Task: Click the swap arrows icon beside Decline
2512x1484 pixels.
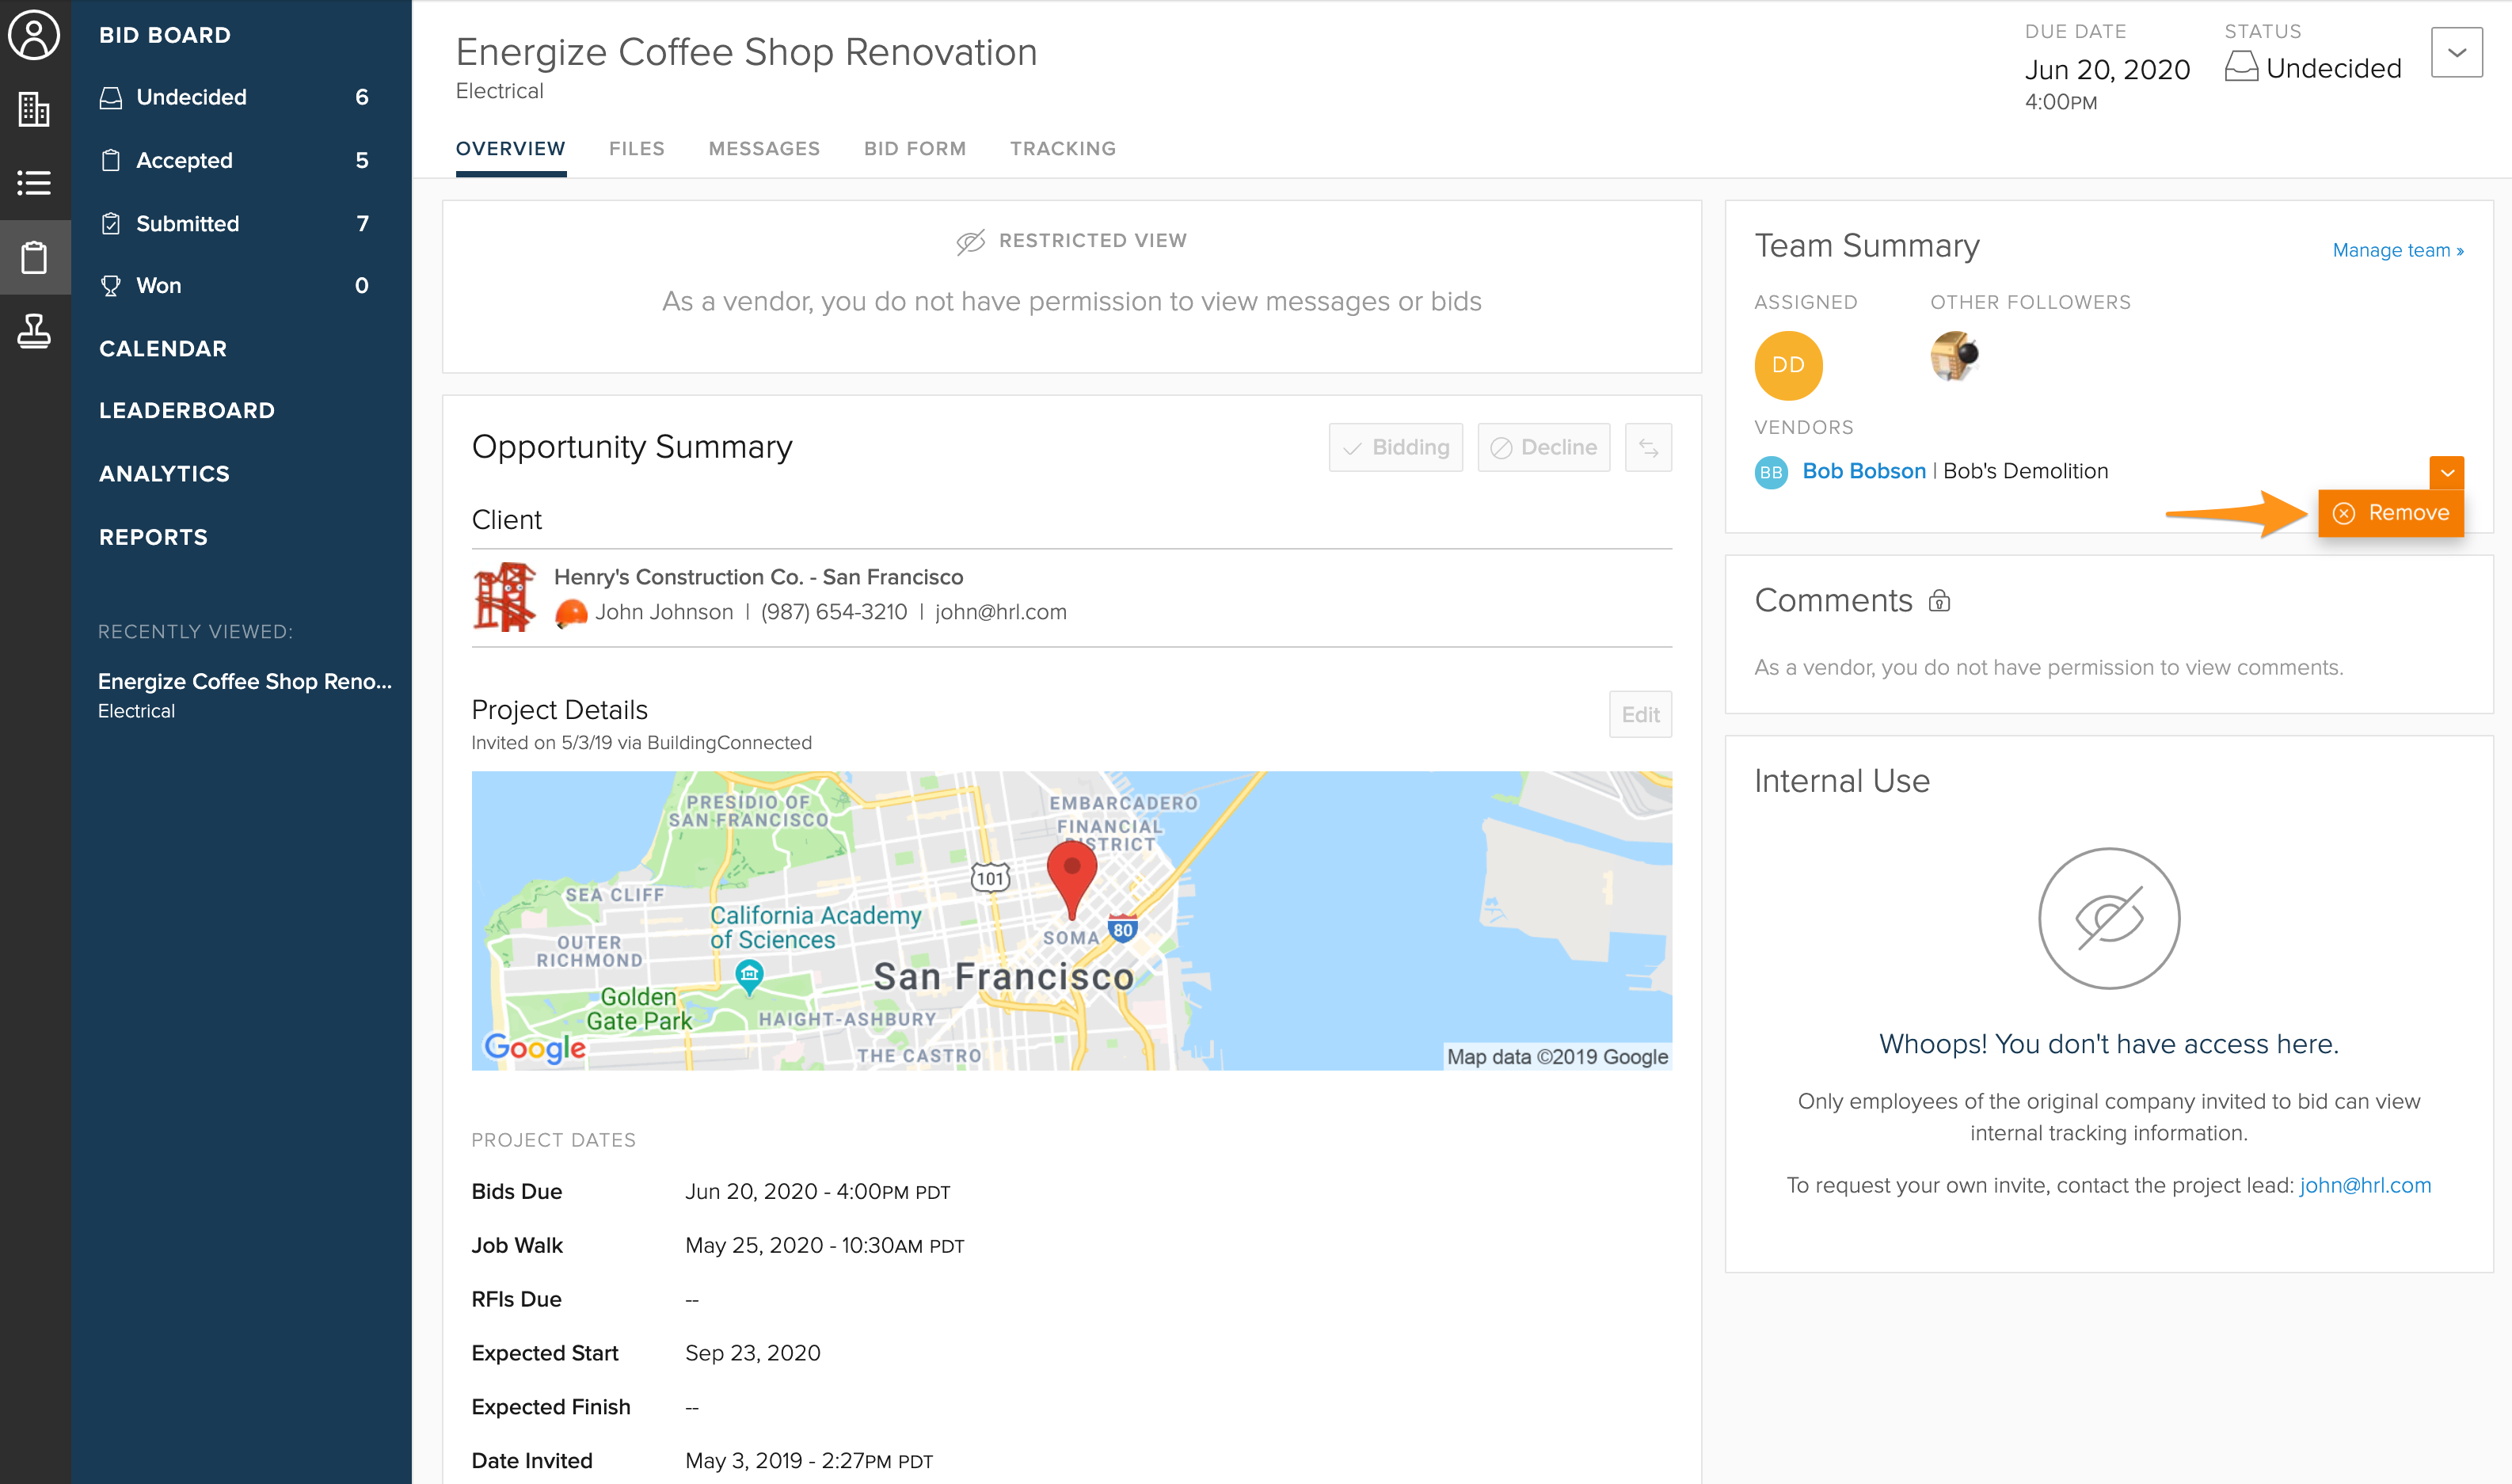Action: [1648, 448]
